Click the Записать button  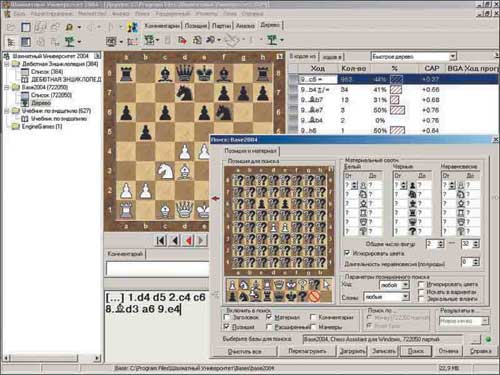click(x=384, y=351)
